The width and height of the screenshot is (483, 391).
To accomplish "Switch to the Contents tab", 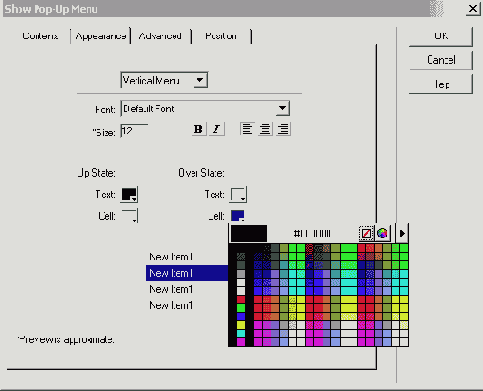I will point(40,36).
